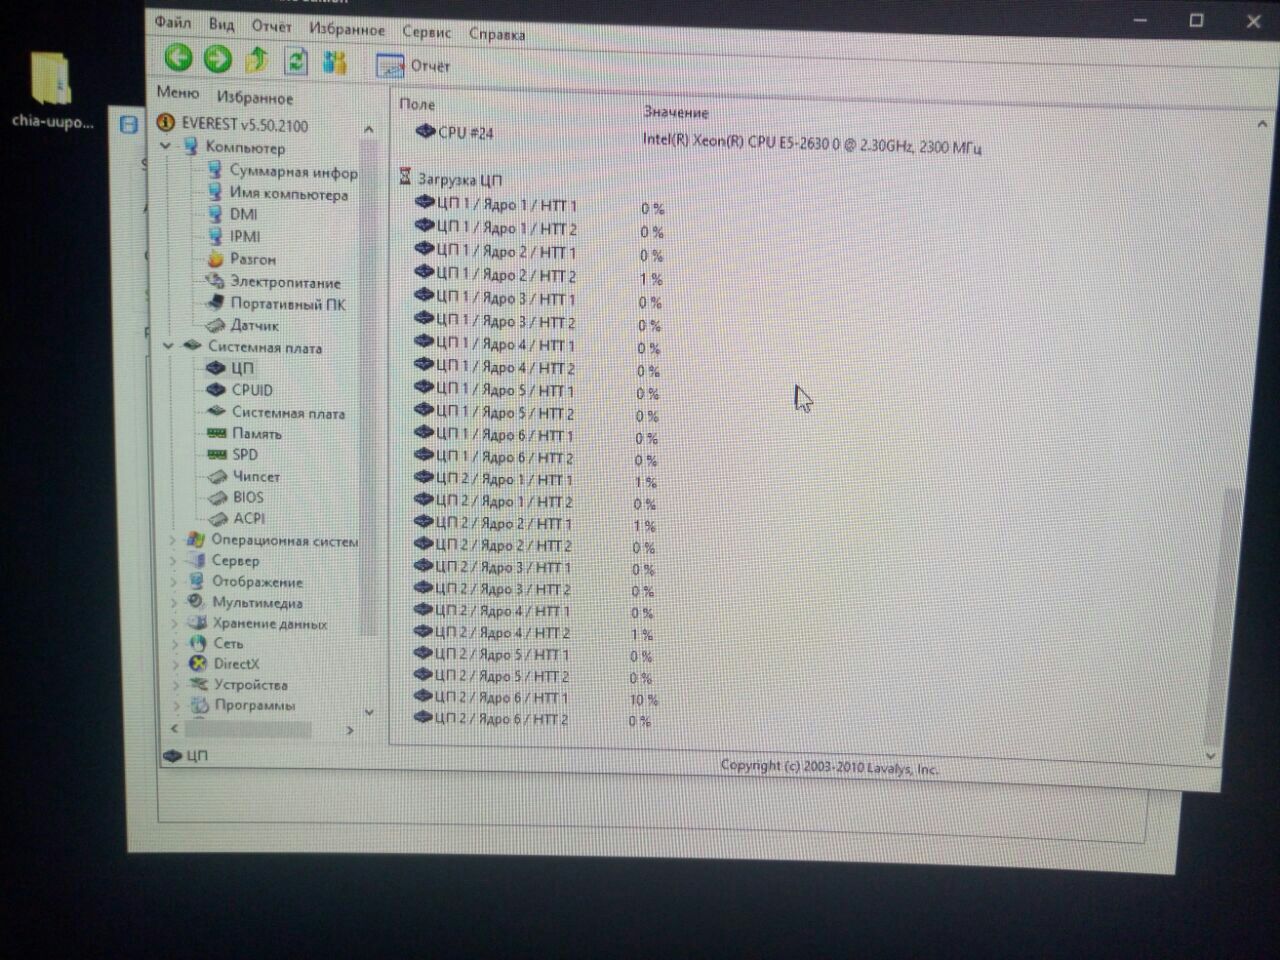Screen dimensions: 1280x960
Task: Expand the DirectX tree node
Action: pyautogui.click(x=176, y=664)
